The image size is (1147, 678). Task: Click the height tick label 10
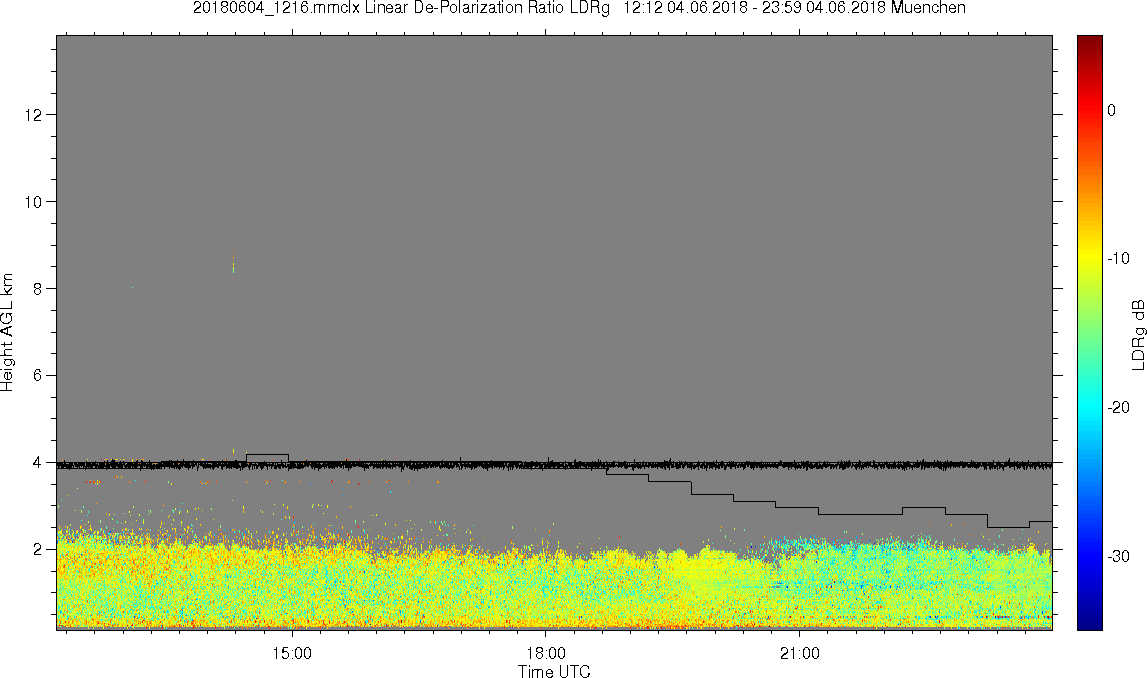pyautogui.click(x=32, y=202)
